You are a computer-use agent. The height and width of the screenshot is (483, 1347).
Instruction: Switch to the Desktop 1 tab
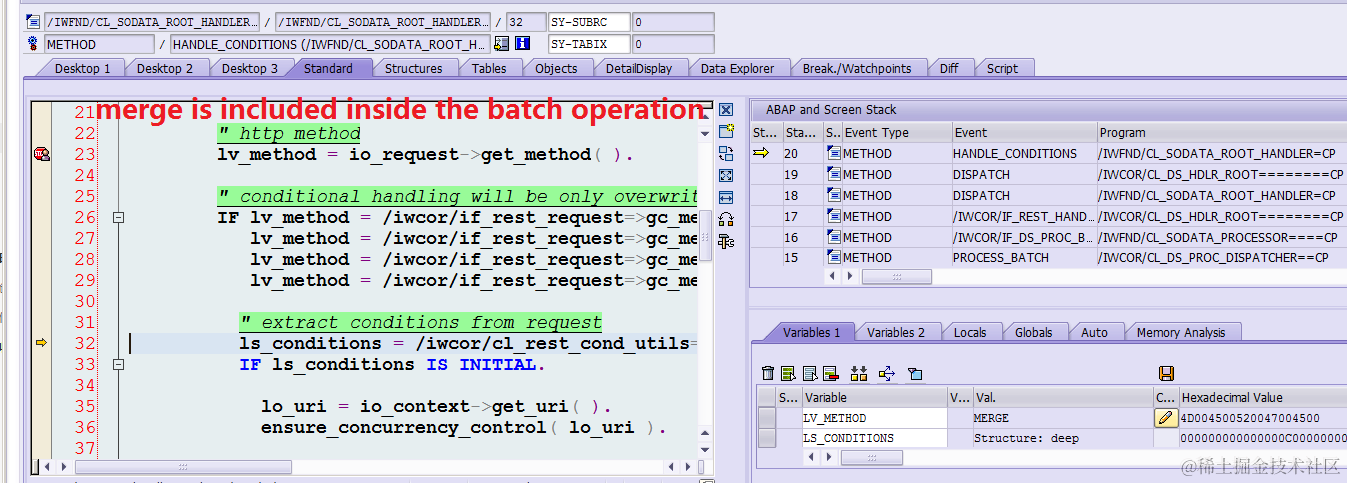coord(82,68)
